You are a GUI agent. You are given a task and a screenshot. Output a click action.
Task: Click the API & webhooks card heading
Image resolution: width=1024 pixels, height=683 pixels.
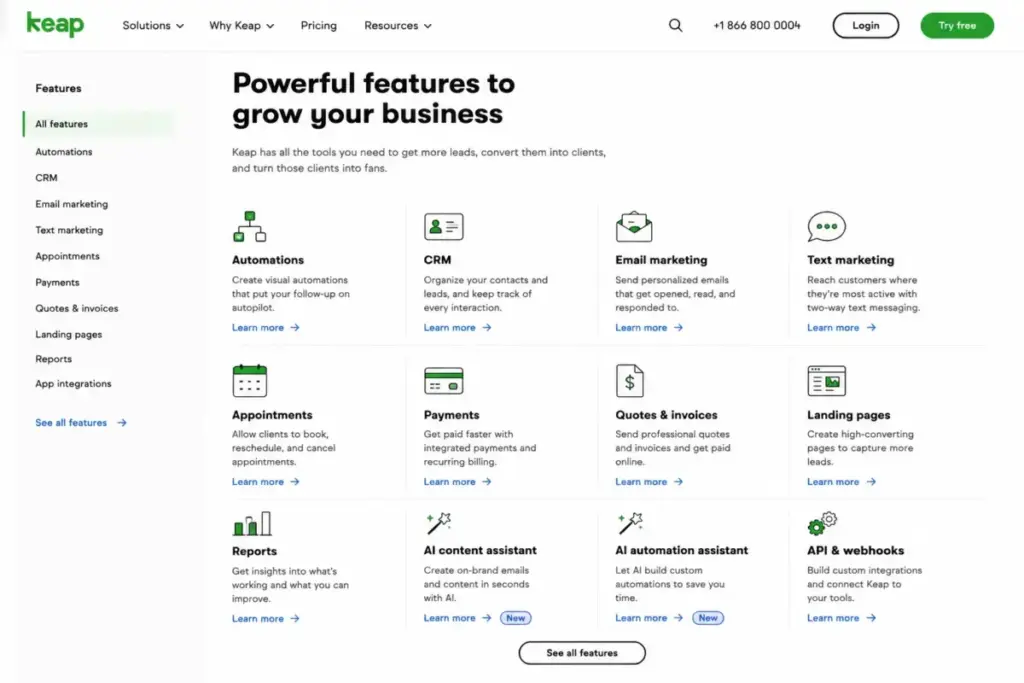[856, 550]
